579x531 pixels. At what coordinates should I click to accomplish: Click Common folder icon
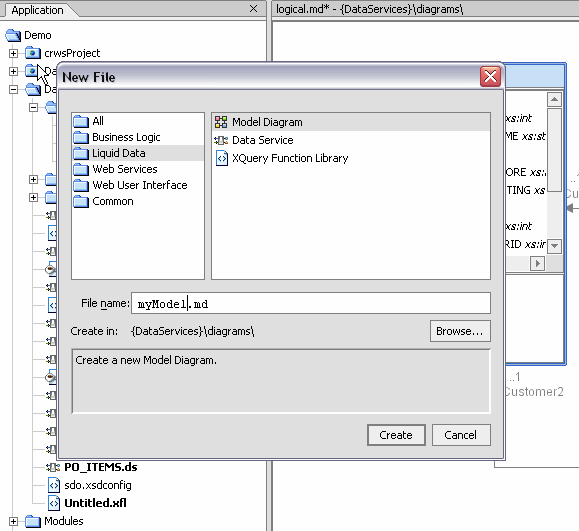tap(81, 202)
